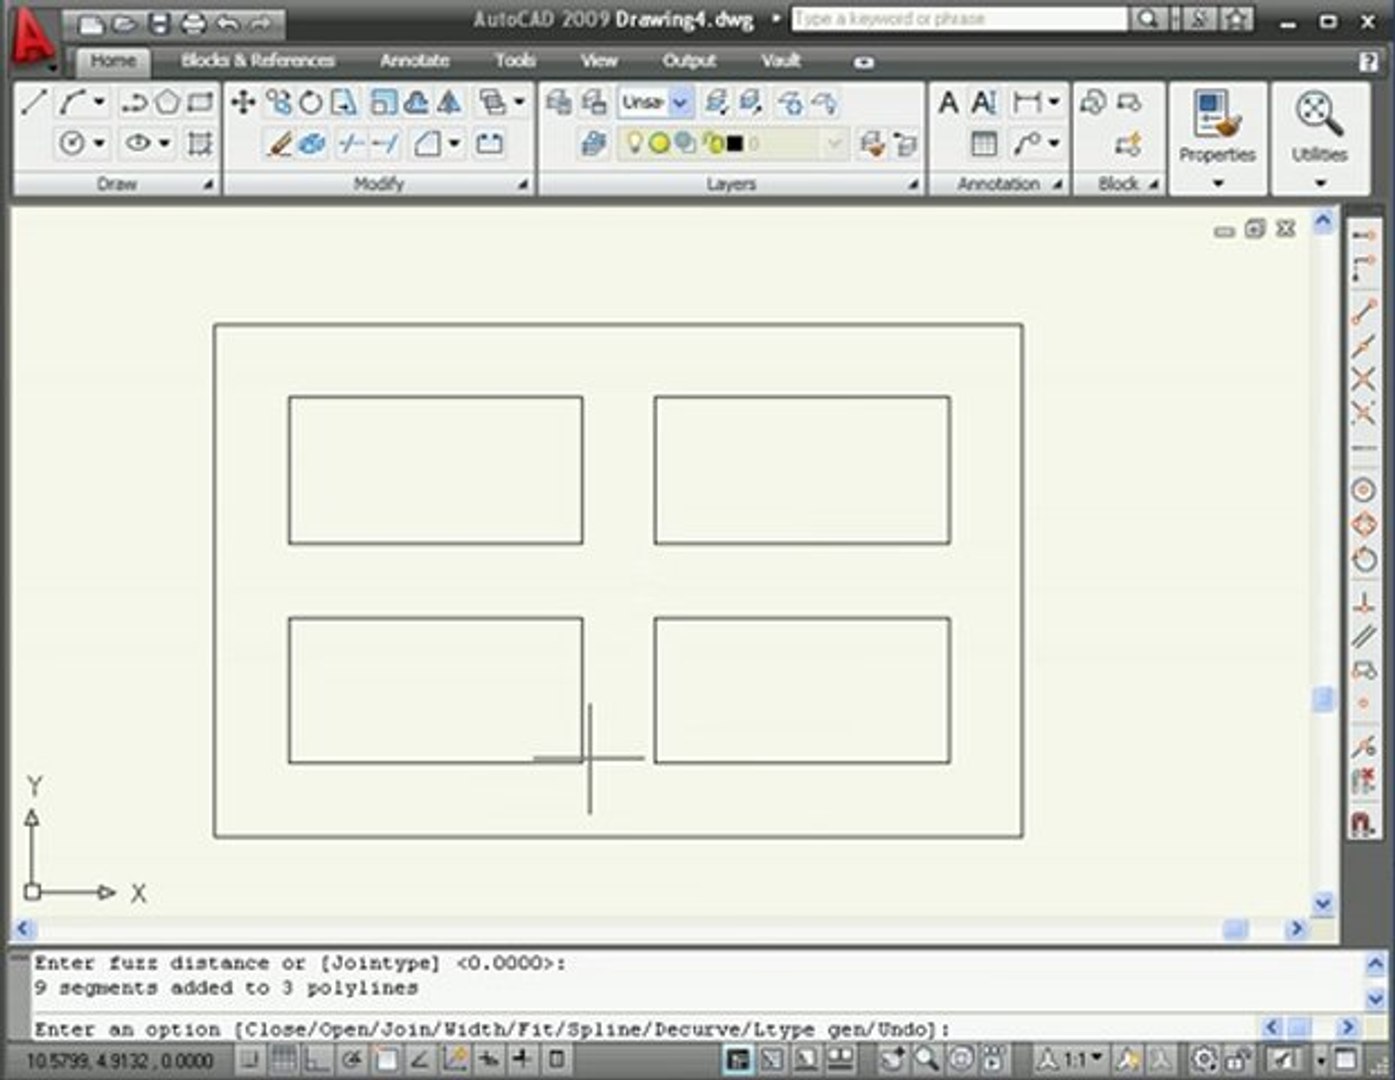Select the Offset tool
The width and height of the screenshot is (1395, 1080).
416,102
